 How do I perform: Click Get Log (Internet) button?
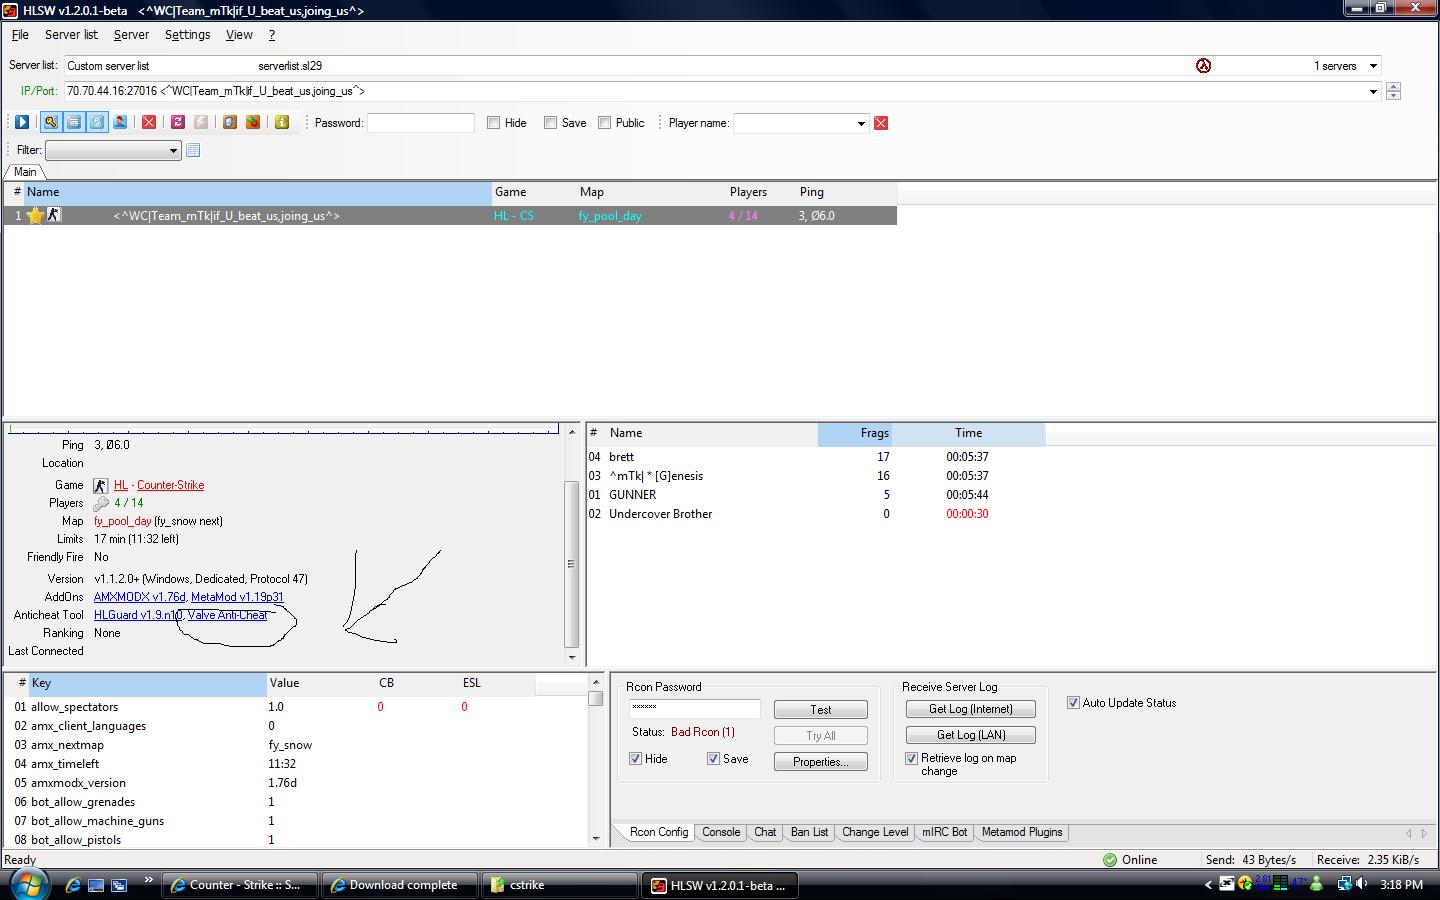[971, 709]
